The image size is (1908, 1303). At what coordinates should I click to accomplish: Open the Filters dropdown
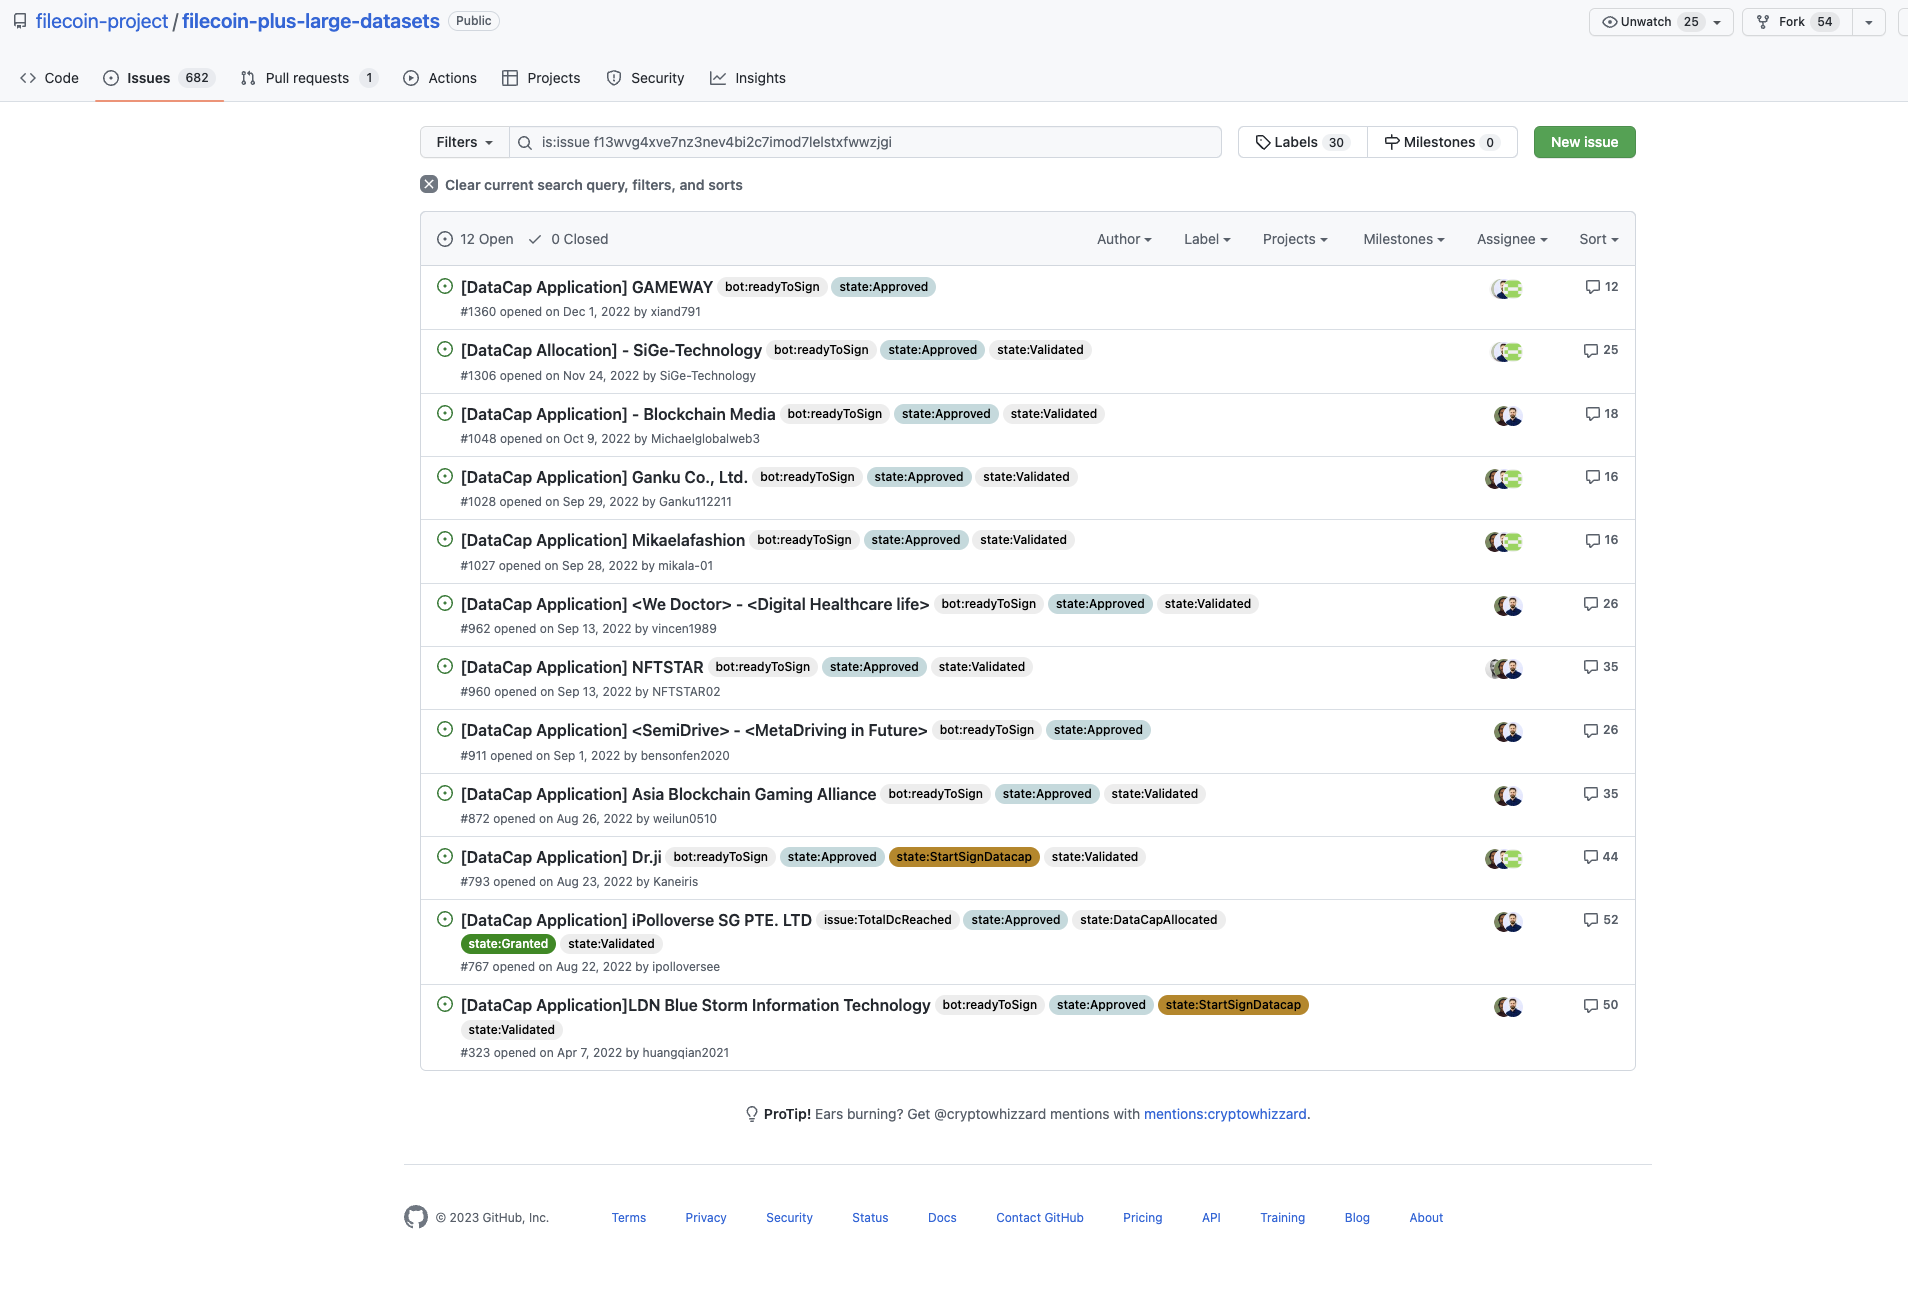[463, 142]
